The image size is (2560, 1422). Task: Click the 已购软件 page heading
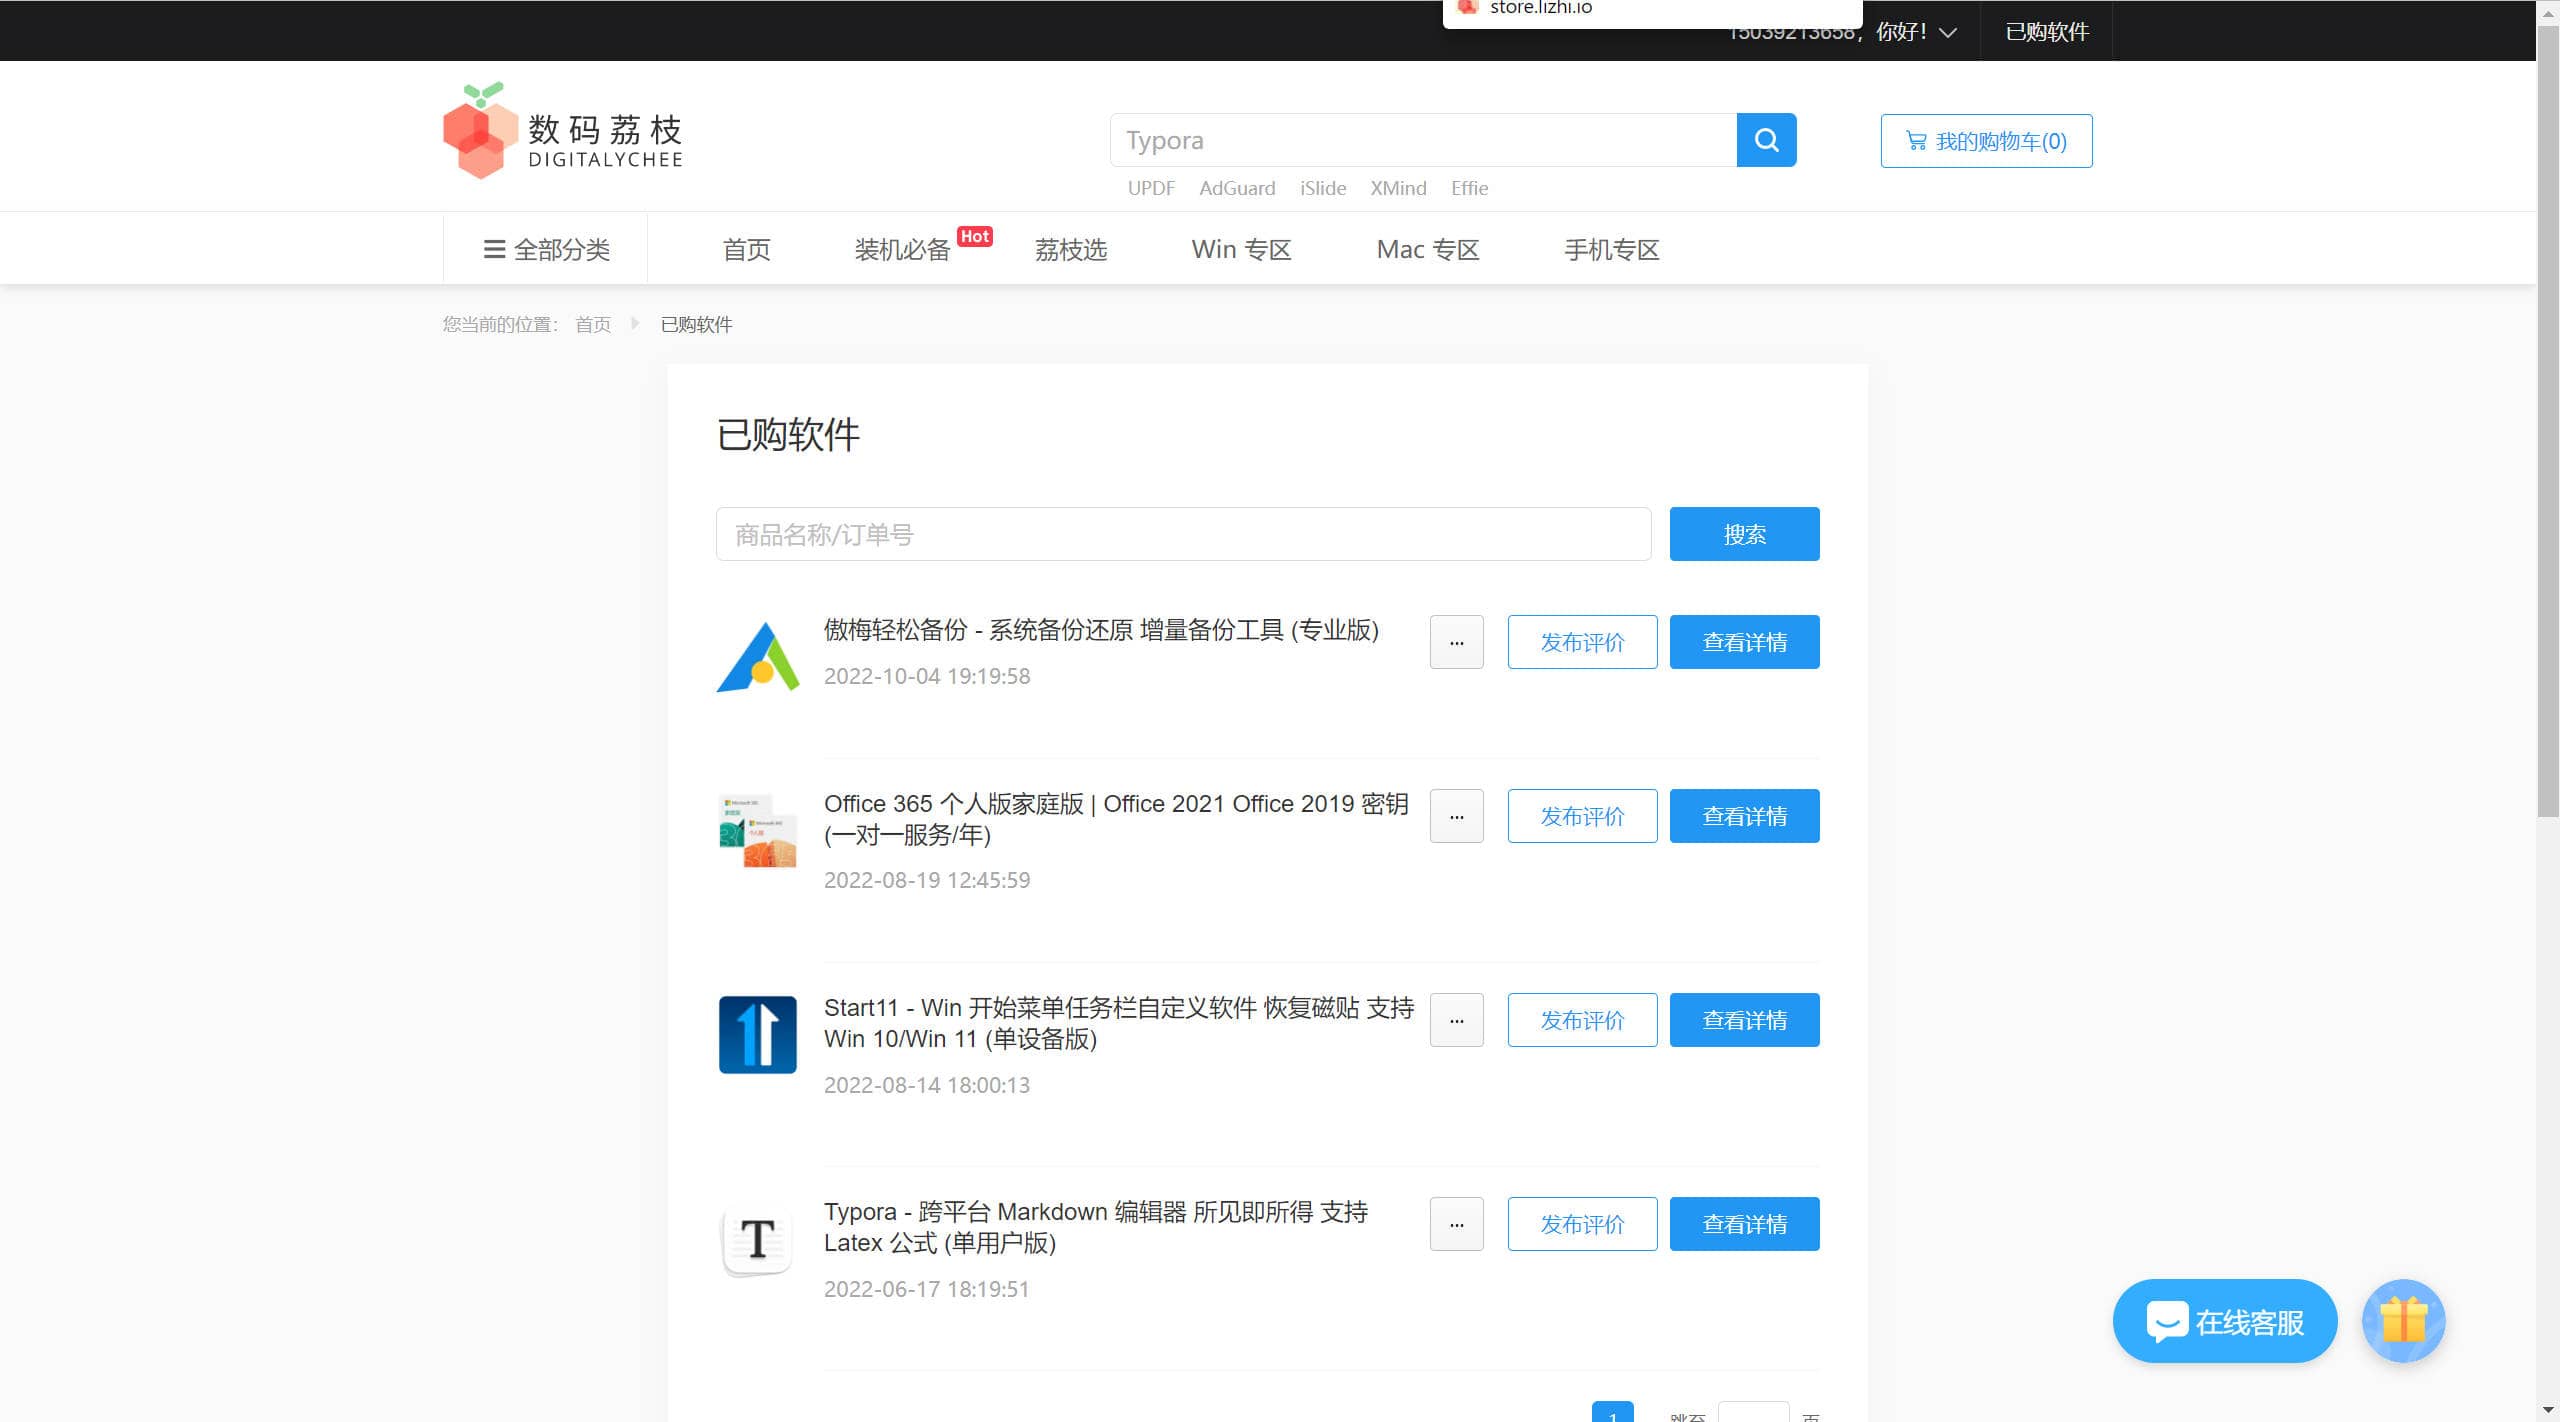[x=788, y=434]
